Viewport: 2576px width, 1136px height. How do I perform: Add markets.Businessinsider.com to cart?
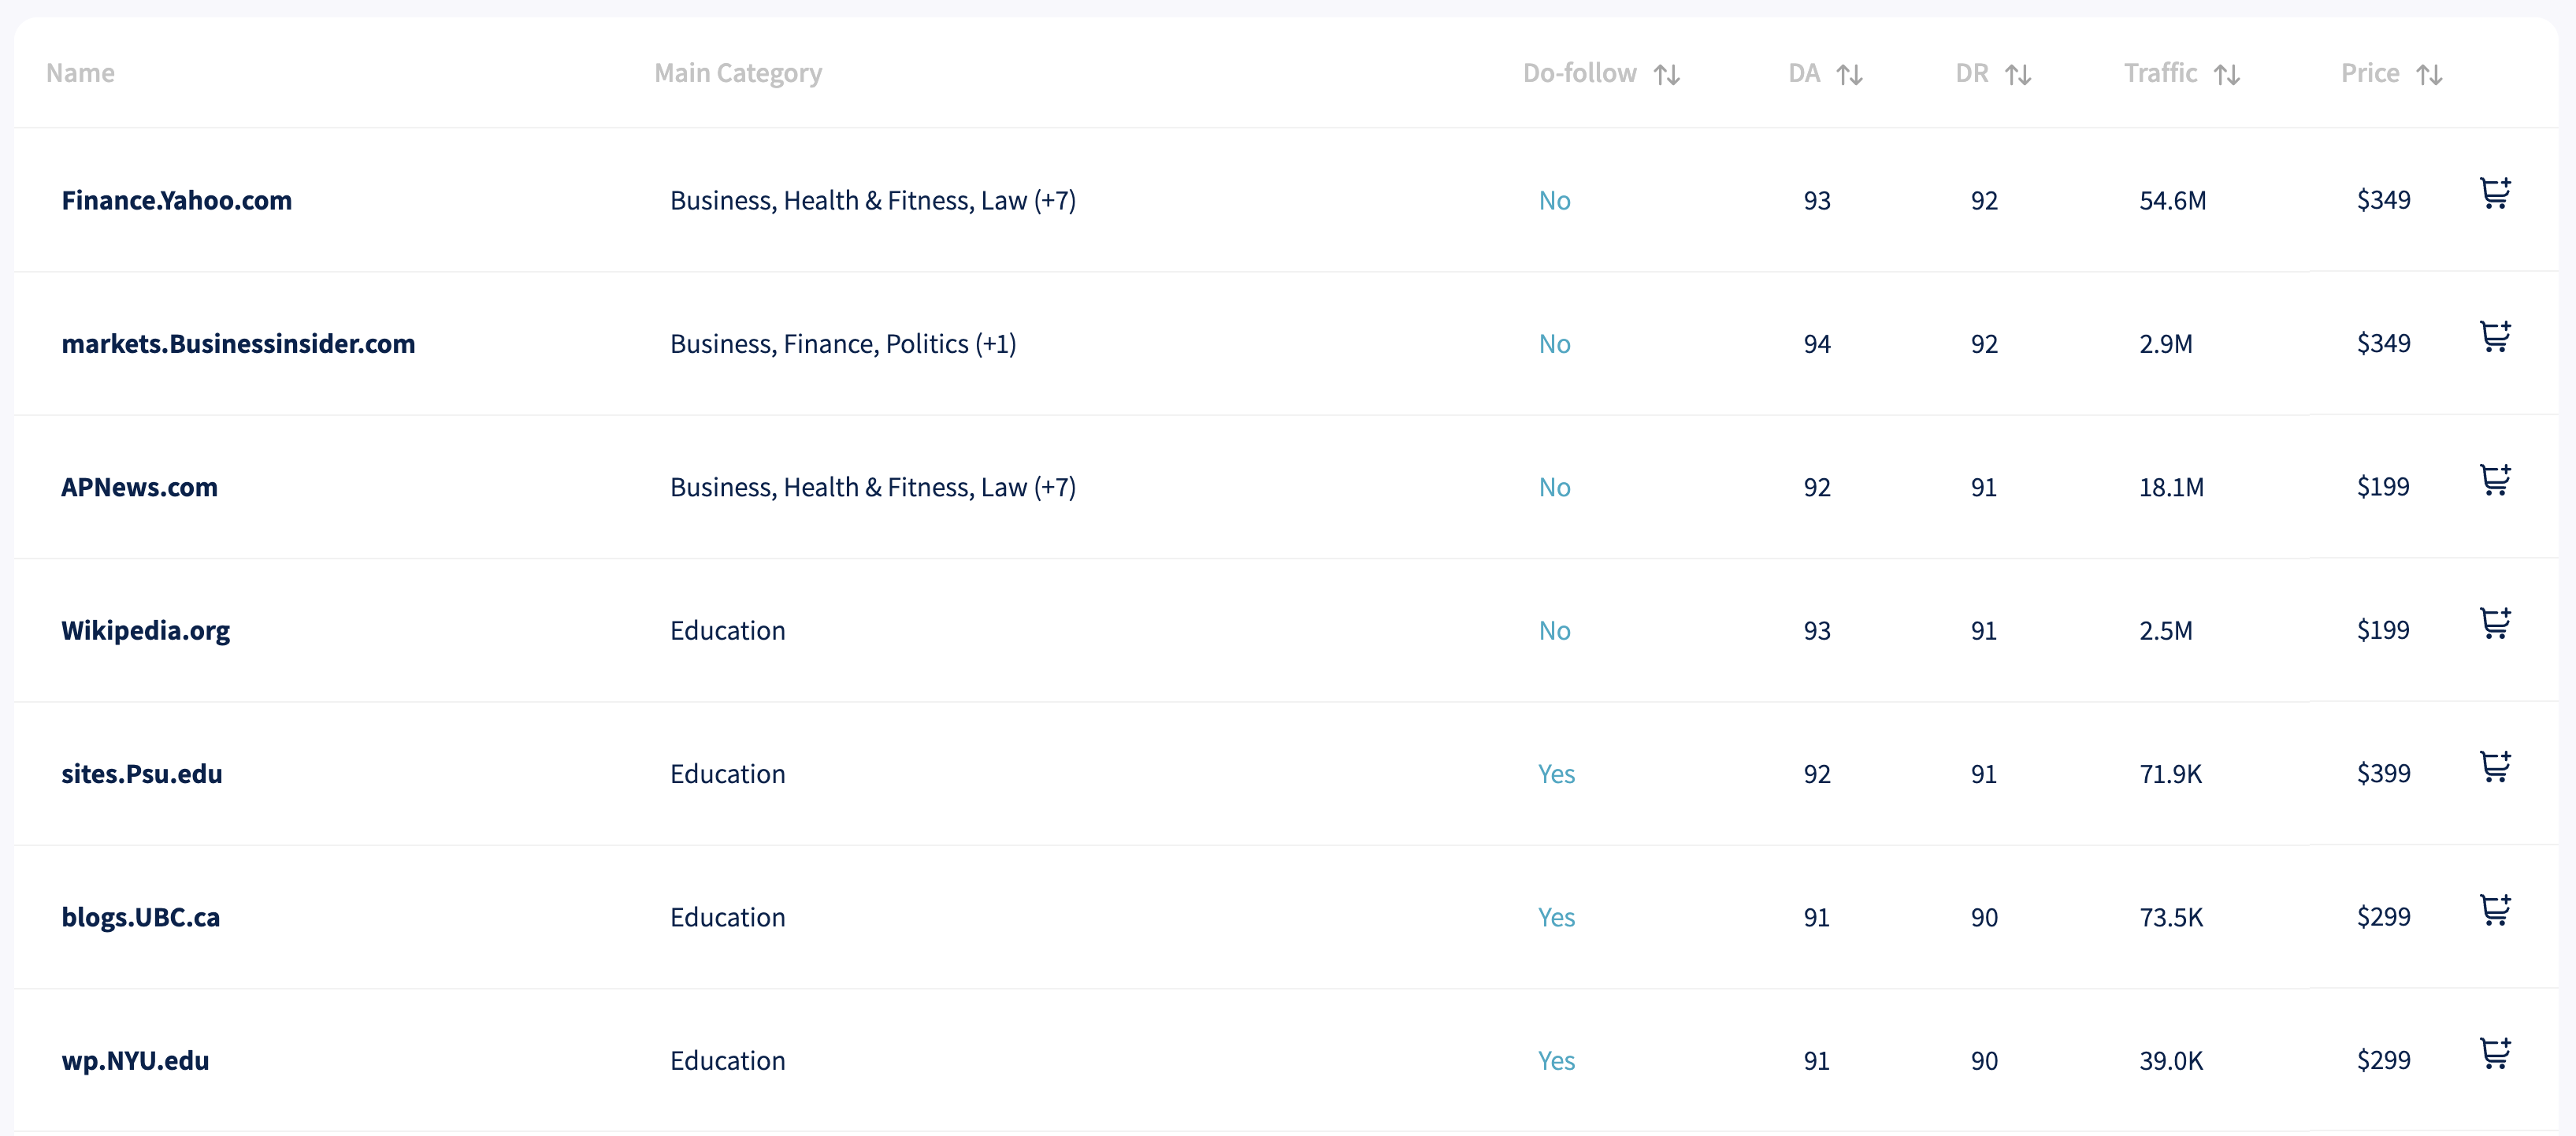pyautogui.click(x=2495, y=337)
